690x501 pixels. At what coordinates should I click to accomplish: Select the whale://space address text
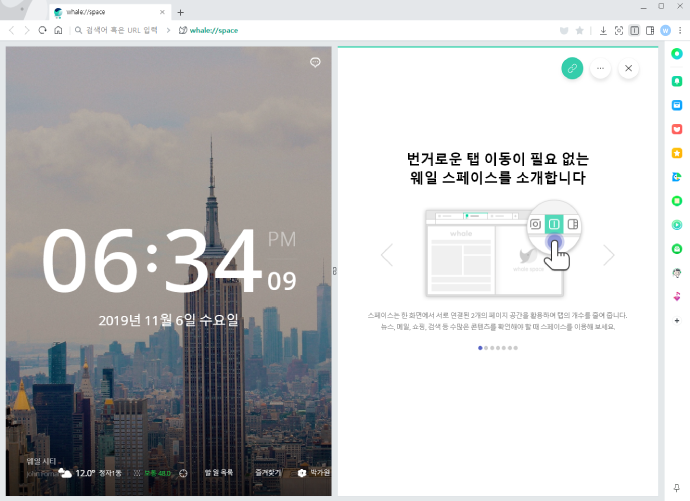point(214,30)
